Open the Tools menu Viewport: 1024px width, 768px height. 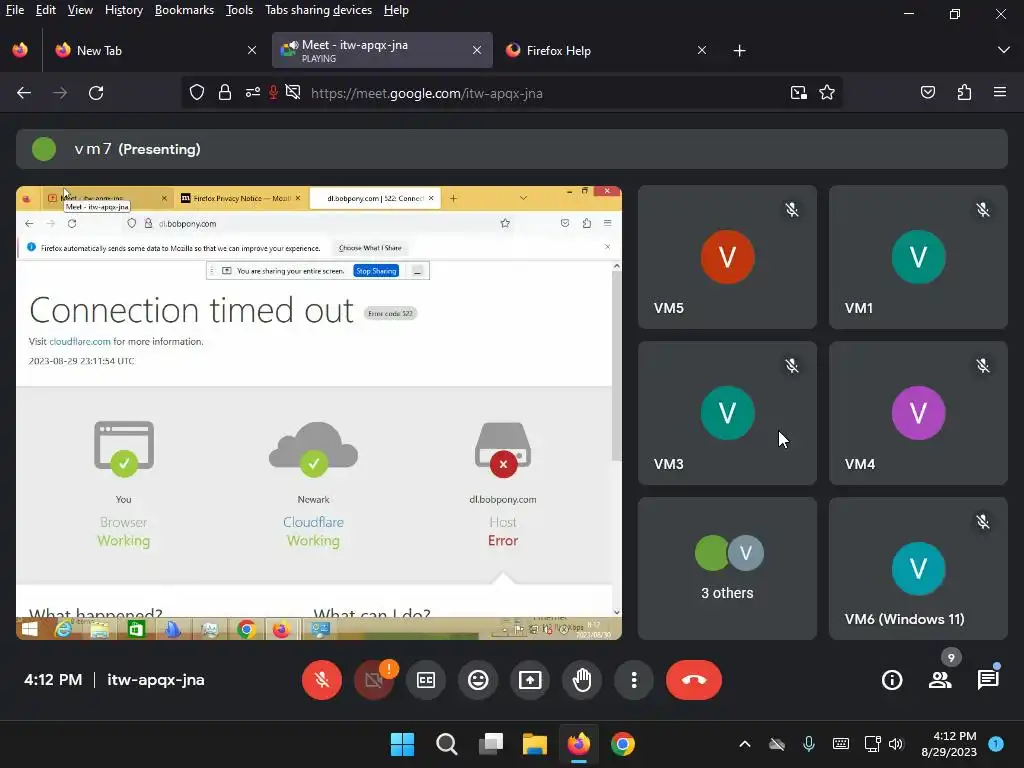coord(239,10)
